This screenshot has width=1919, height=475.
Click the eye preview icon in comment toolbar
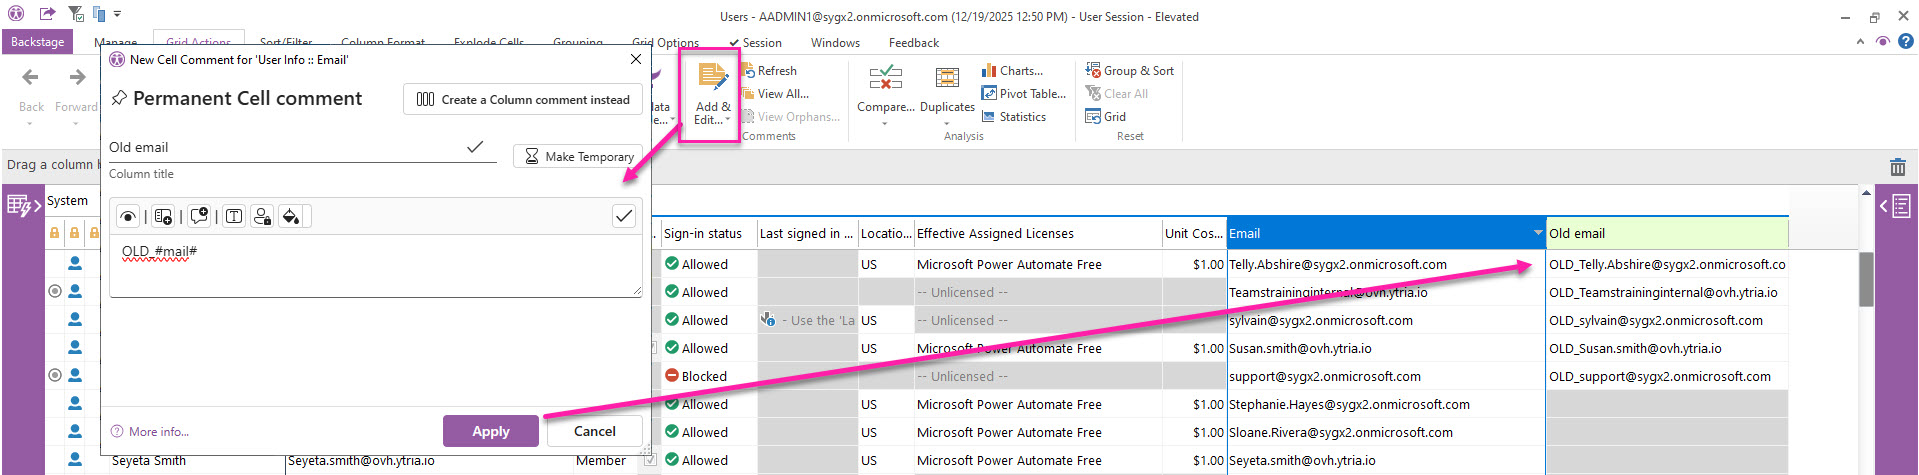128,216
